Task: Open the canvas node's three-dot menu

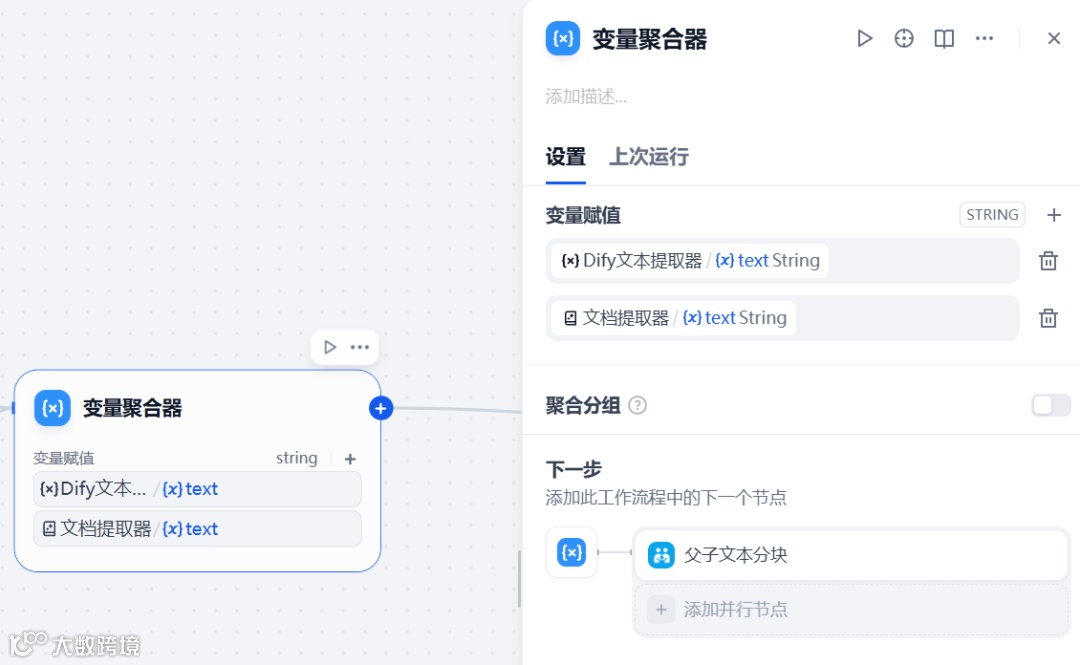Action: tap(360, 347)
